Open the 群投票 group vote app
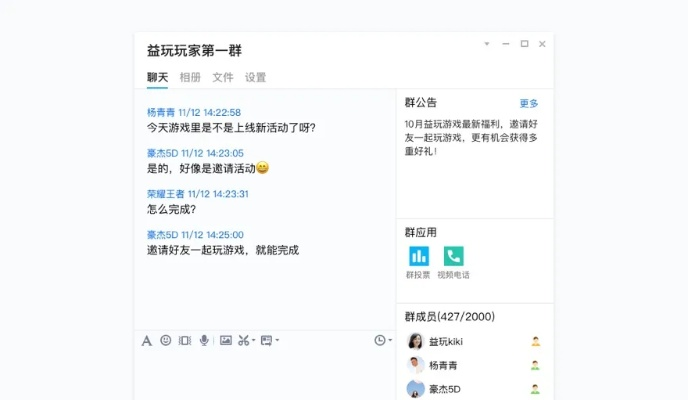Image resolution: width=688 pixels, height=400 pixels. tap(418, 256)
